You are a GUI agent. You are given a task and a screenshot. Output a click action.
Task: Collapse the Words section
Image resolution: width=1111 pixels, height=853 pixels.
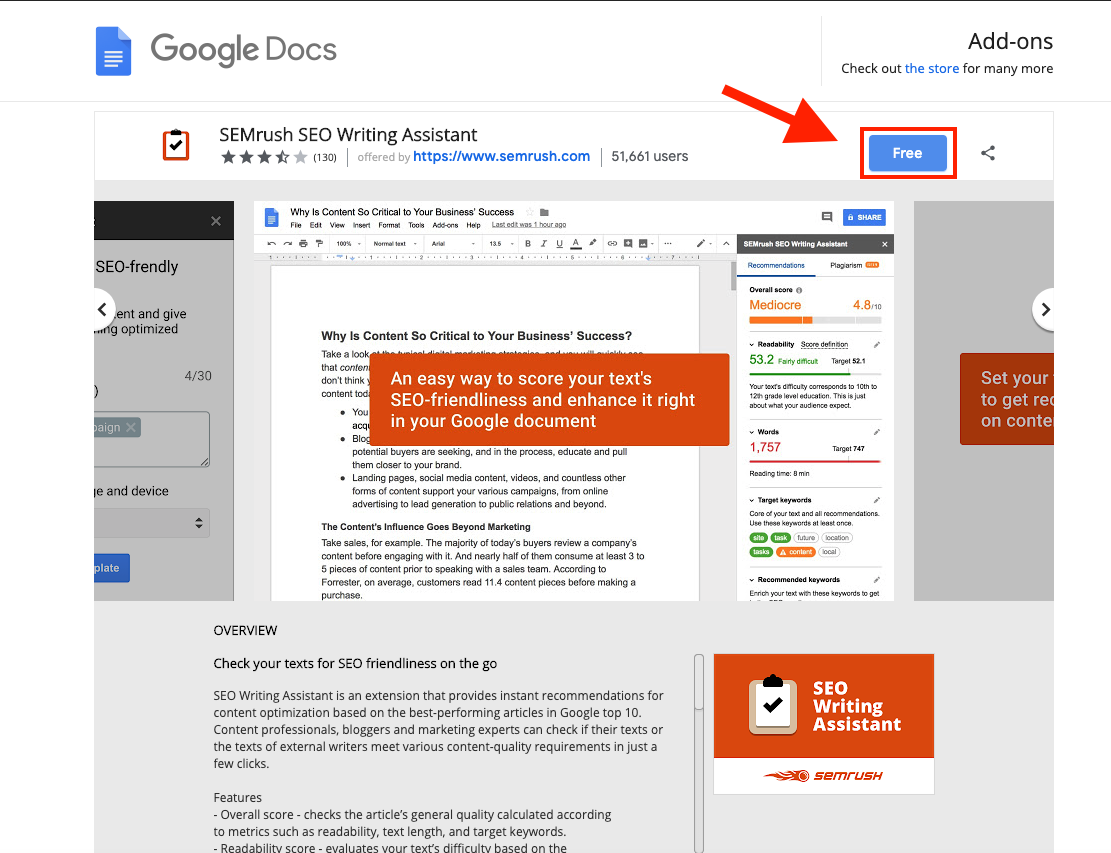click(752, 432)
